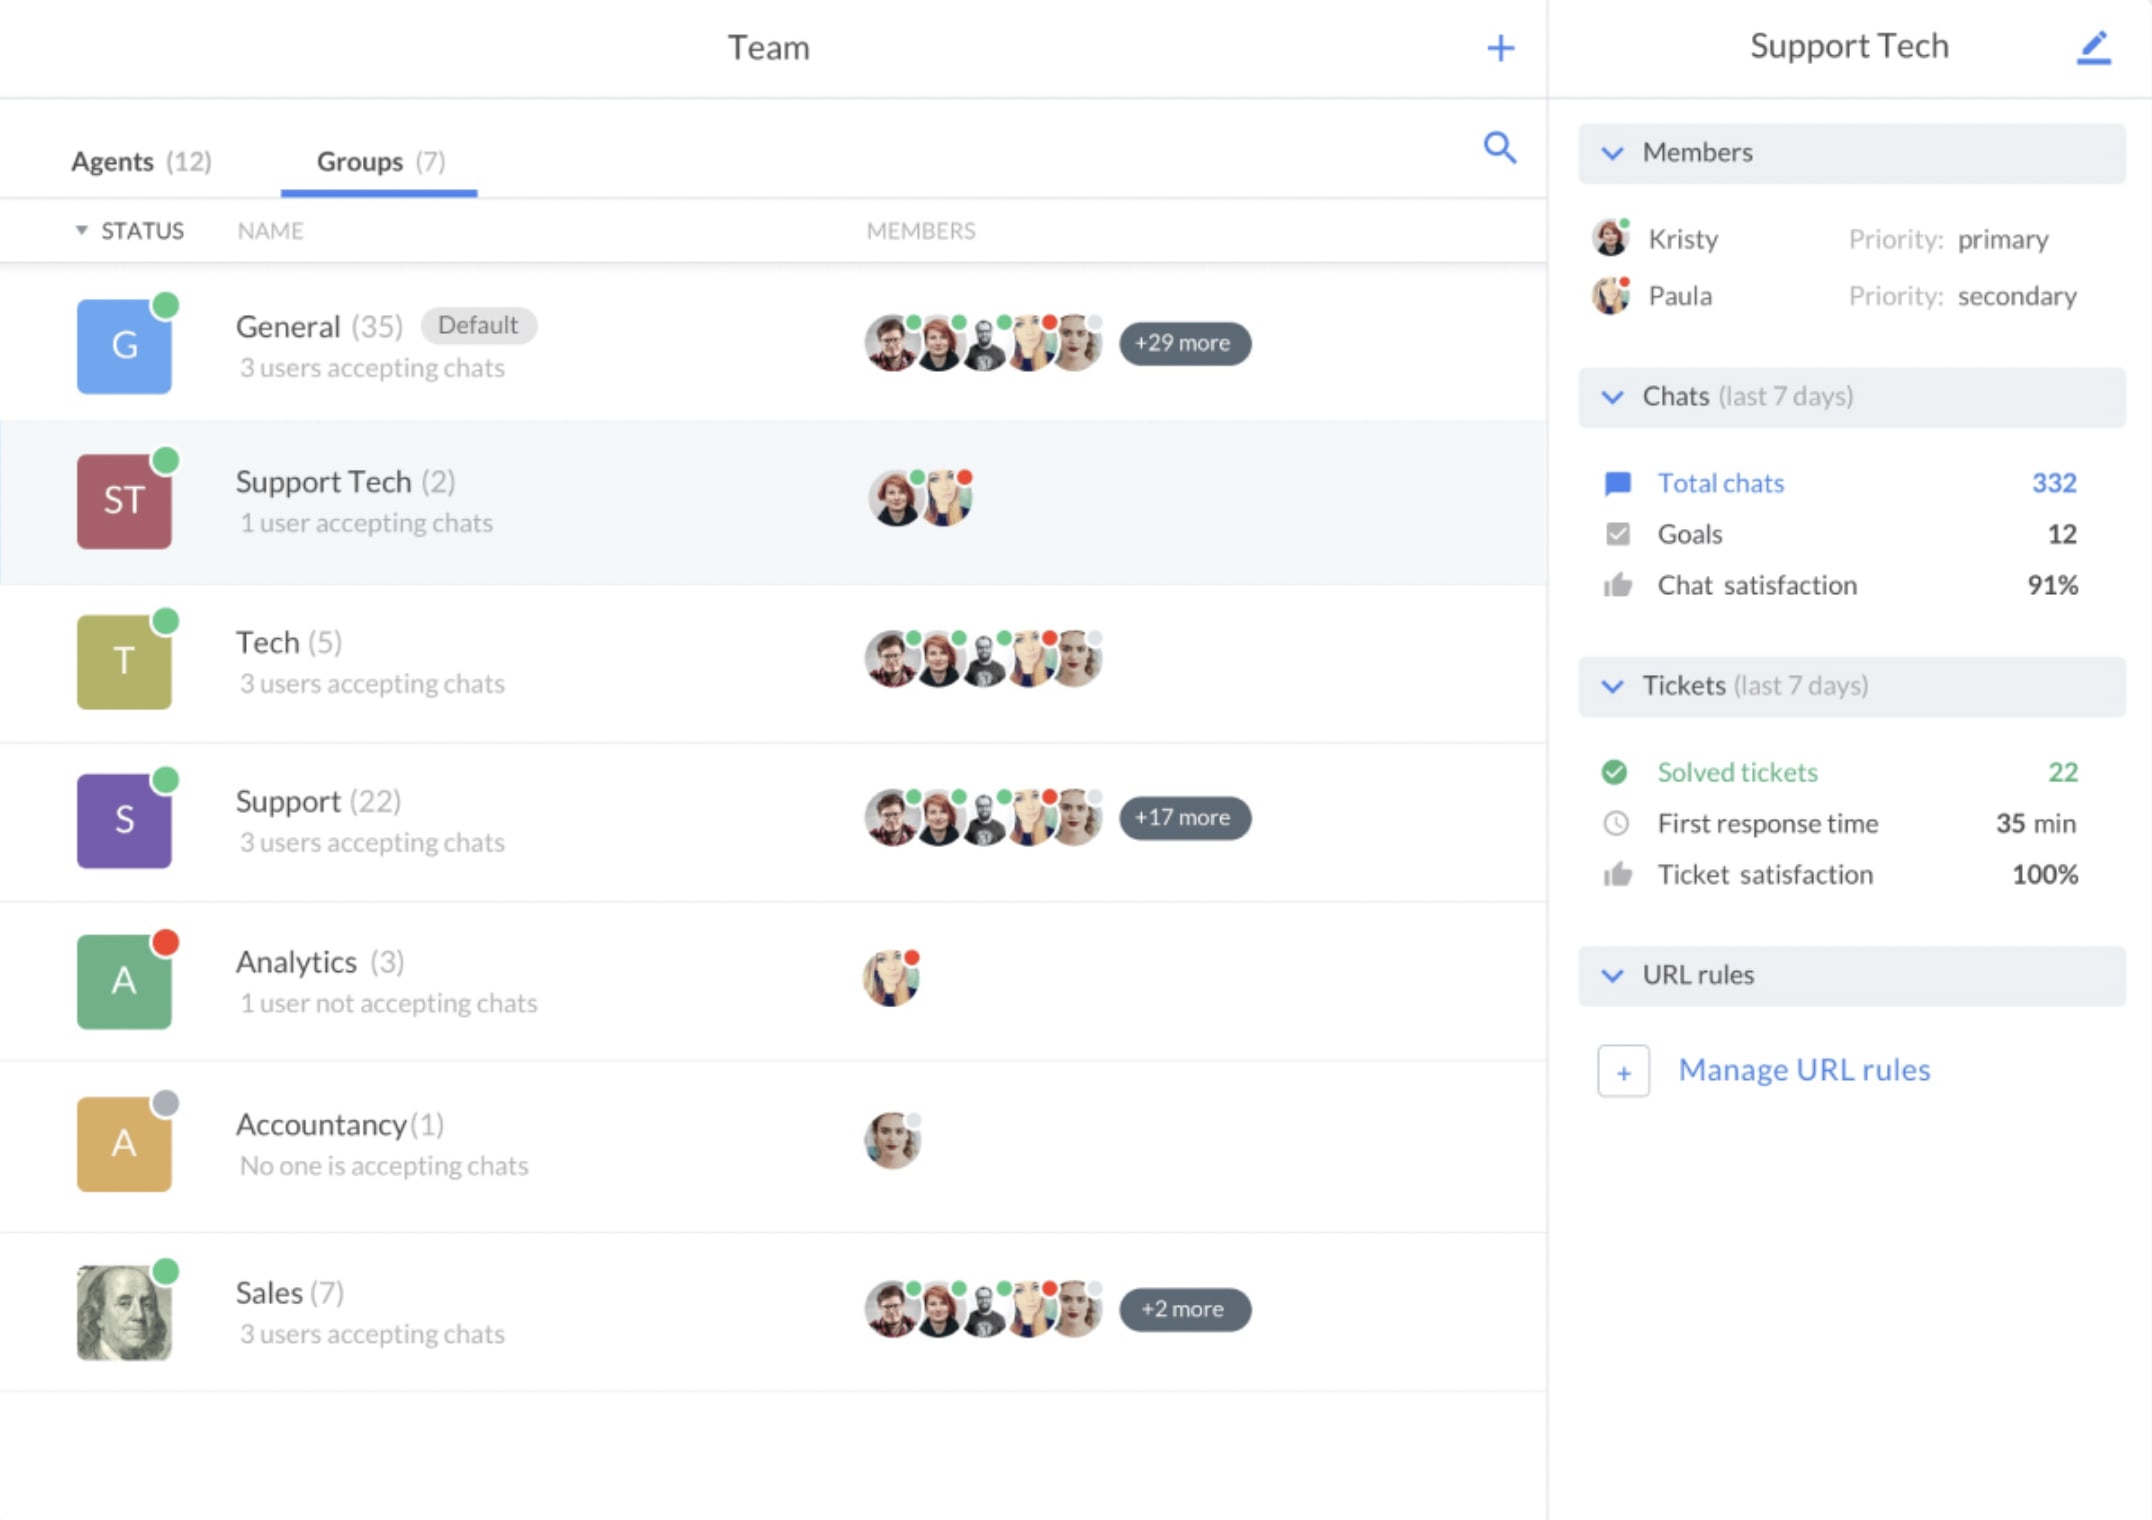Open the Sales (7) group name
Image resolution: width=2152 pixels, height=1520 pixels.
tap(289, 1293)
